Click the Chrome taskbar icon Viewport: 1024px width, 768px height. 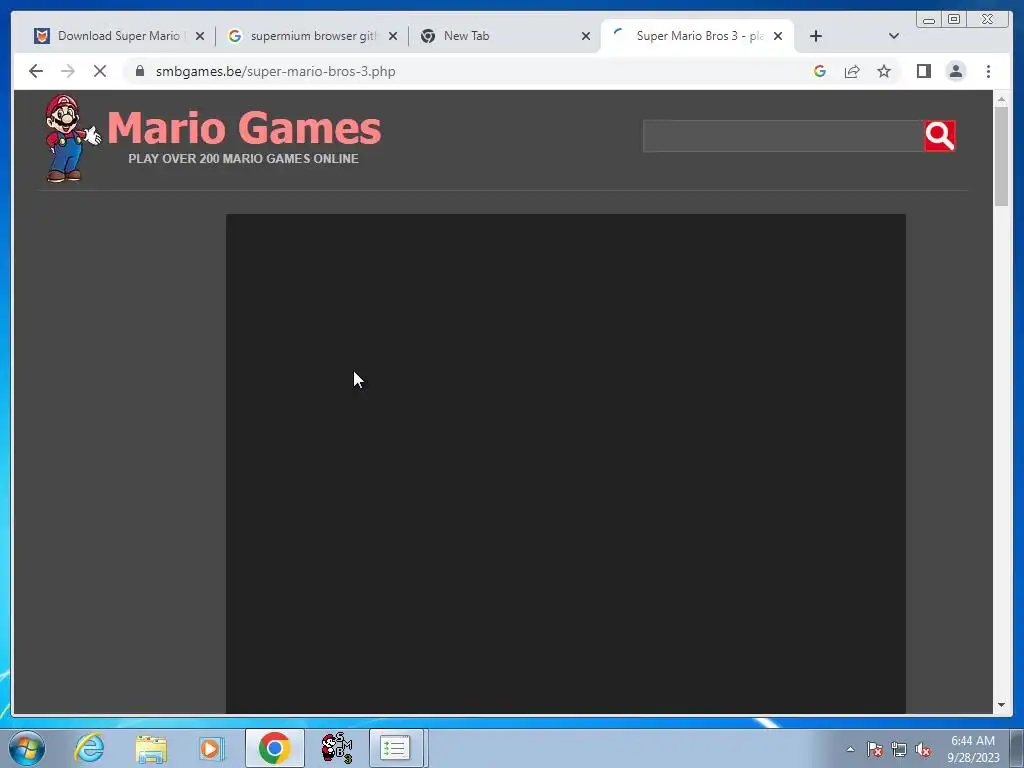(275, 748)
